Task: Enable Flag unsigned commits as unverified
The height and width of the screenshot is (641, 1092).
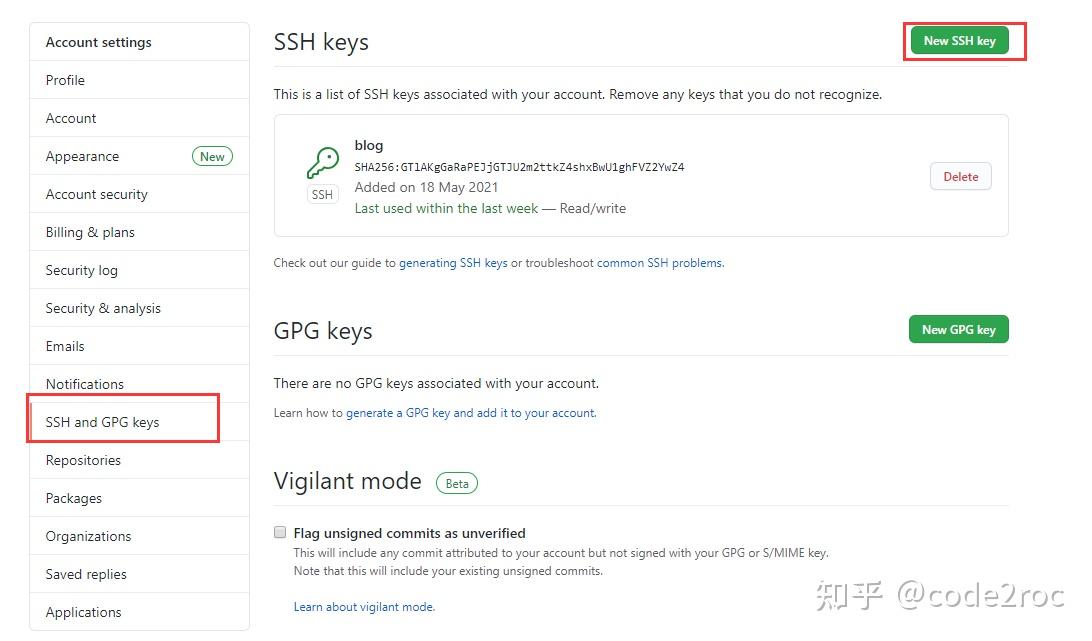Action: 280,531
